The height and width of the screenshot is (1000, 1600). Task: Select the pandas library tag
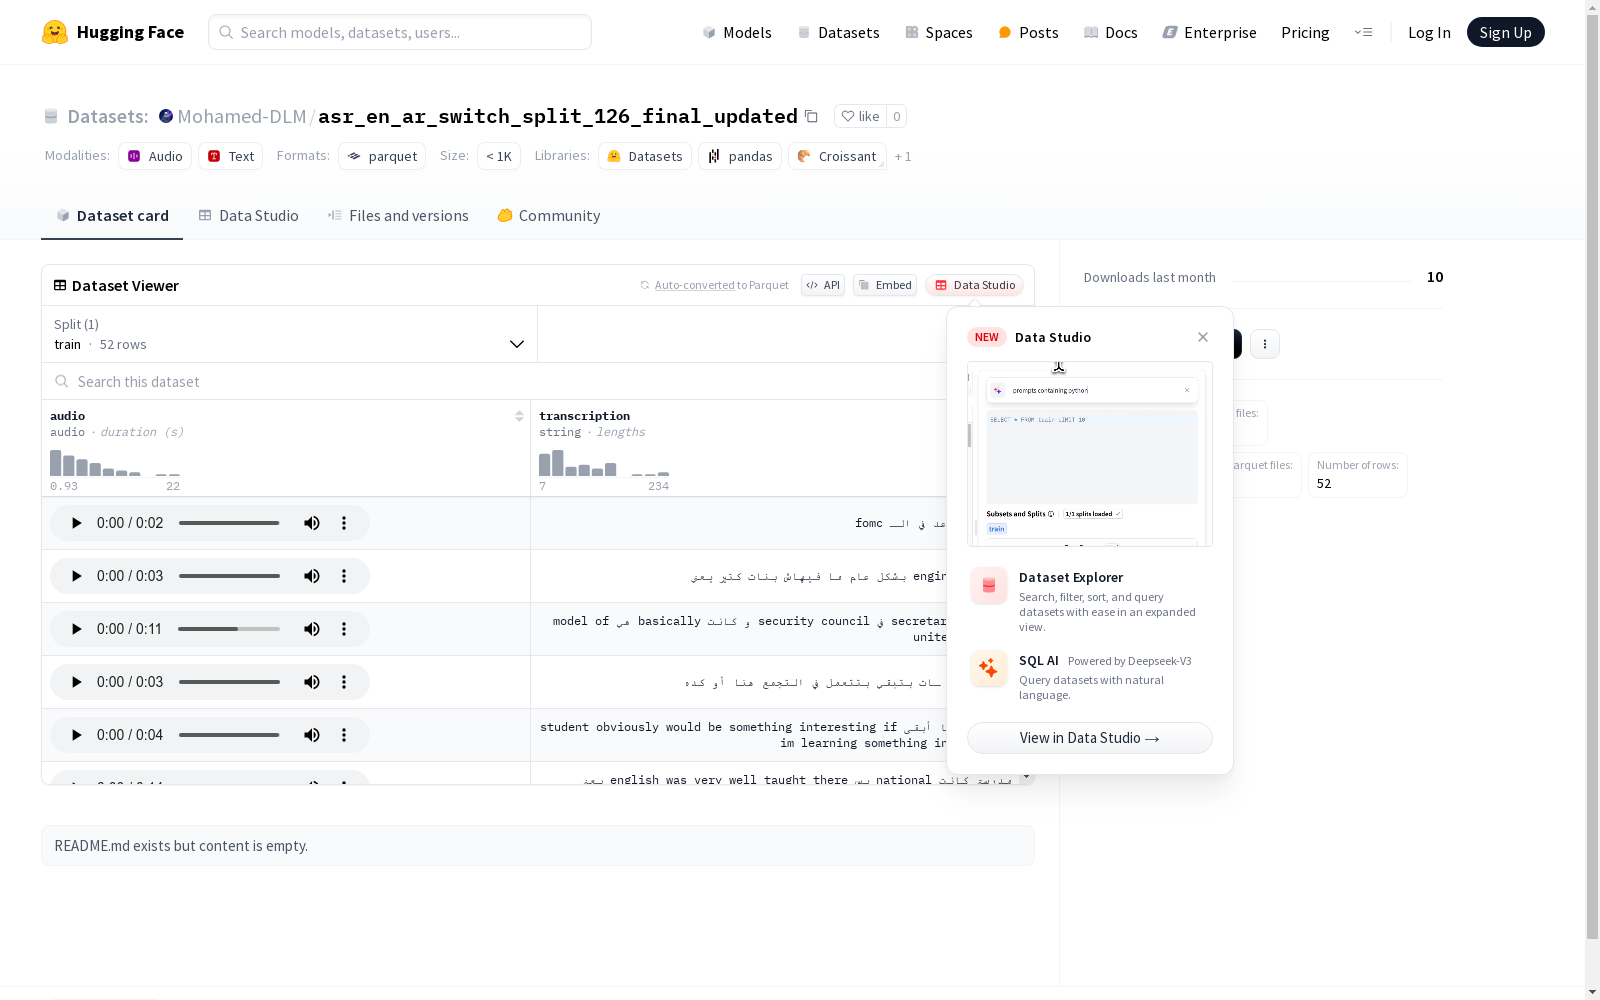pos(740,156)
